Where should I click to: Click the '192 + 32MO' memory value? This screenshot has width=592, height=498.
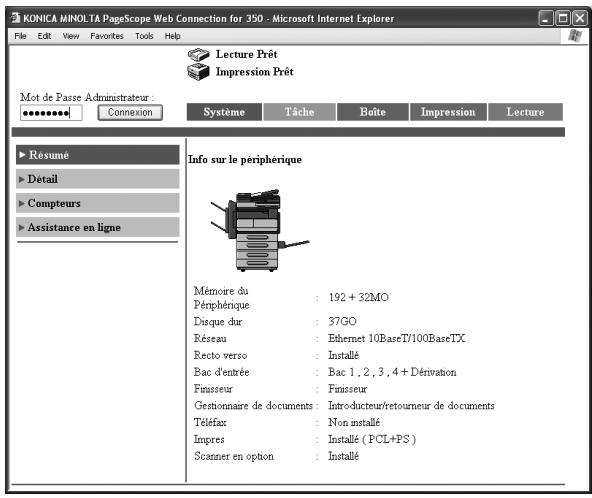(358, 298)
